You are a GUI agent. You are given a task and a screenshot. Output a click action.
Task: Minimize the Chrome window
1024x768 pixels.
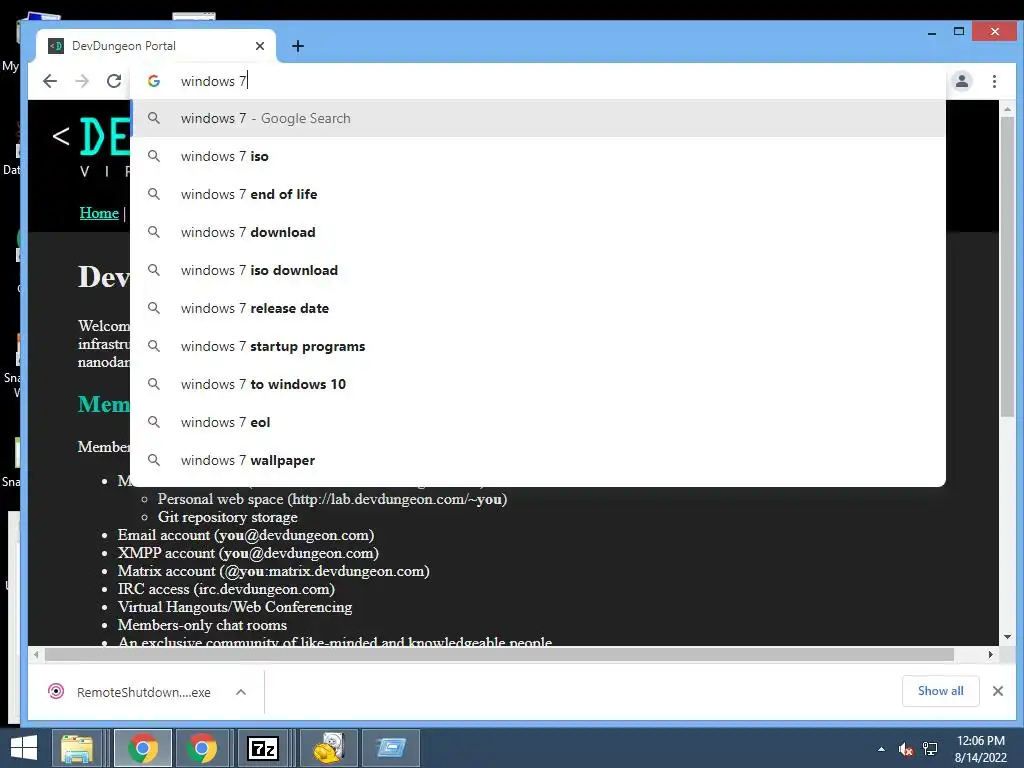click(932, 32)
